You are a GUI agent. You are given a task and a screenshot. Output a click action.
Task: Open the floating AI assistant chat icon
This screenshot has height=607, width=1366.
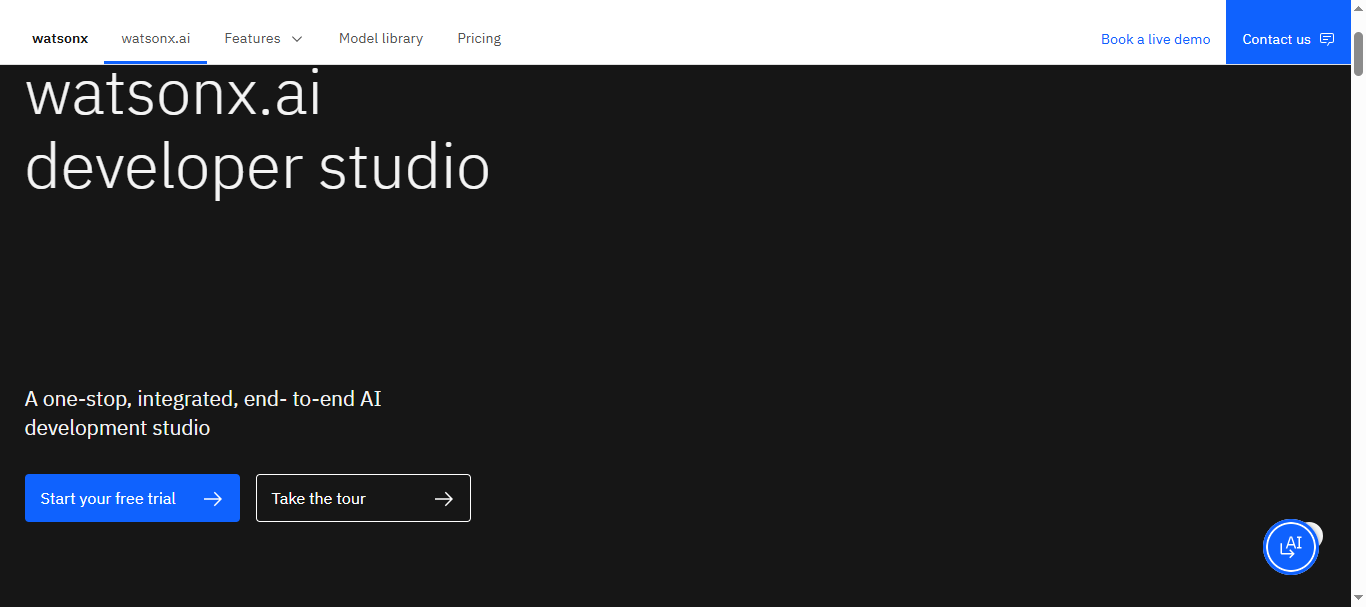[1290, 547]
